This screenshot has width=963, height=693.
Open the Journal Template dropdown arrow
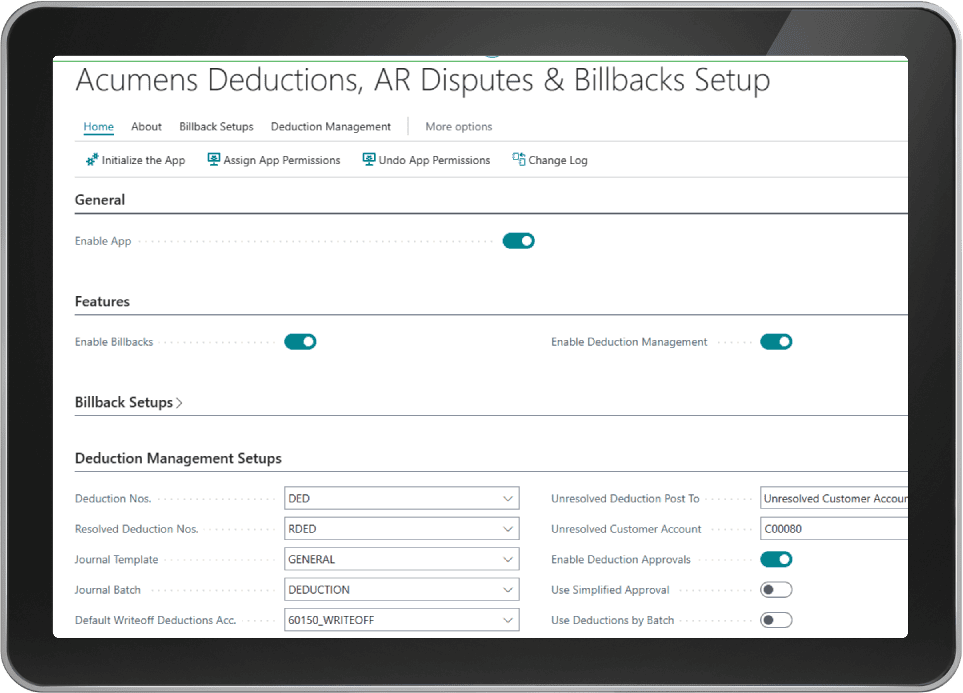tap(508, 559)
